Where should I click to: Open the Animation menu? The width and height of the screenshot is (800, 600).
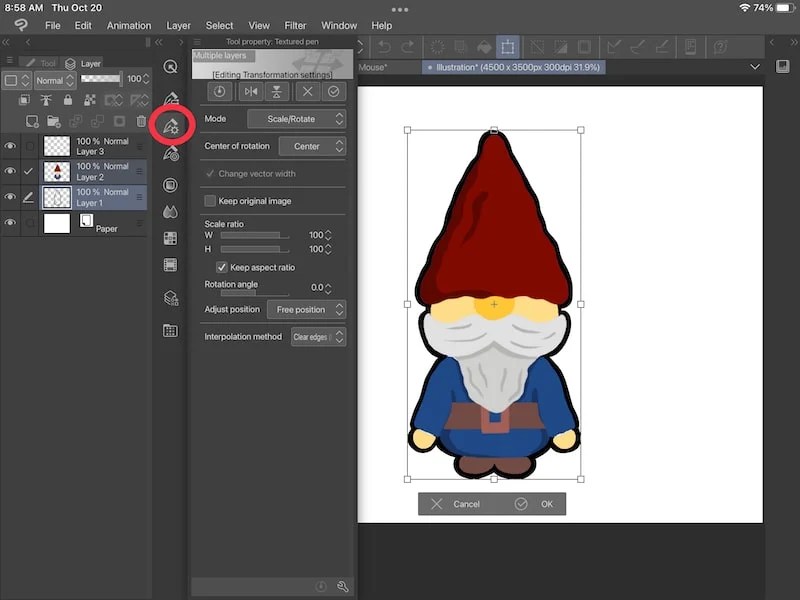[128, 25]
